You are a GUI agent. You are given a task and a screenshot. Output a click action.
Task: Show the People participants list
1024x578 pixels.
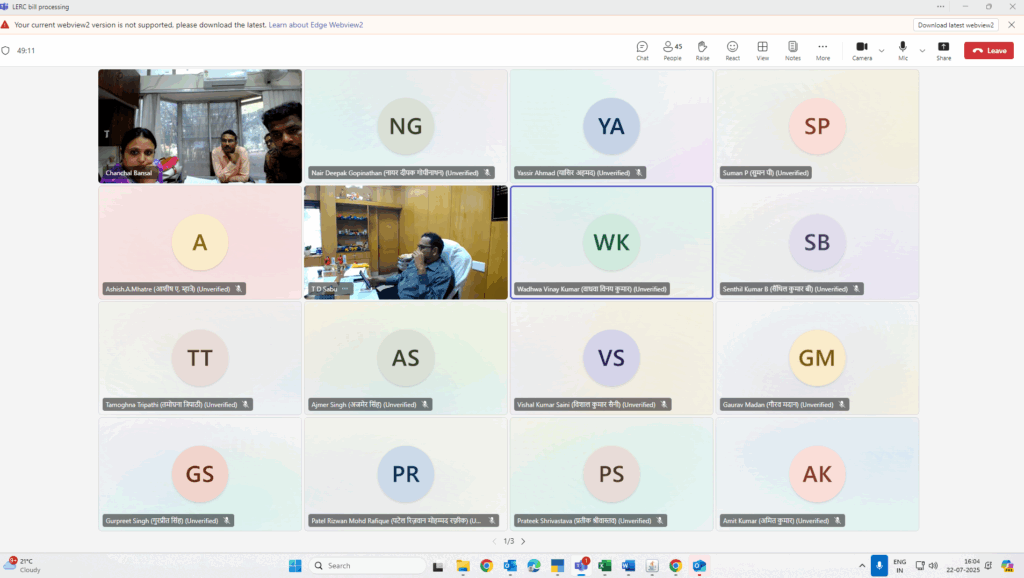tap(672, 49)
